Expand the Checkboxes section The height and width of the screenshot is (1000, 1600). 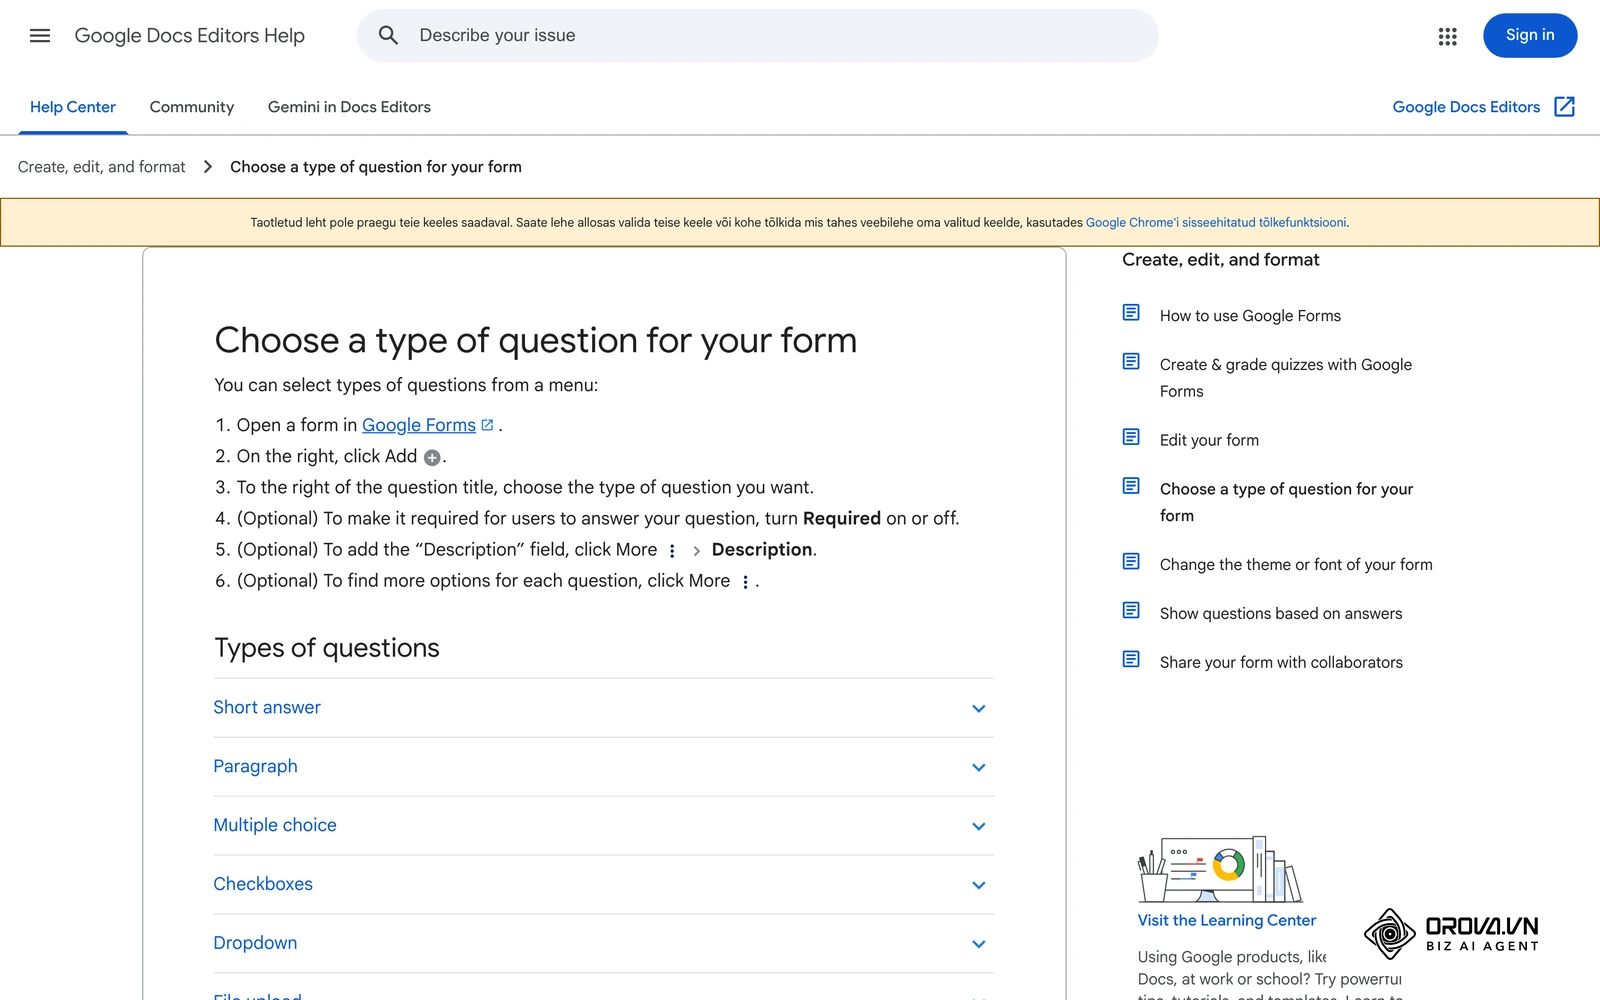click(603, 885)
